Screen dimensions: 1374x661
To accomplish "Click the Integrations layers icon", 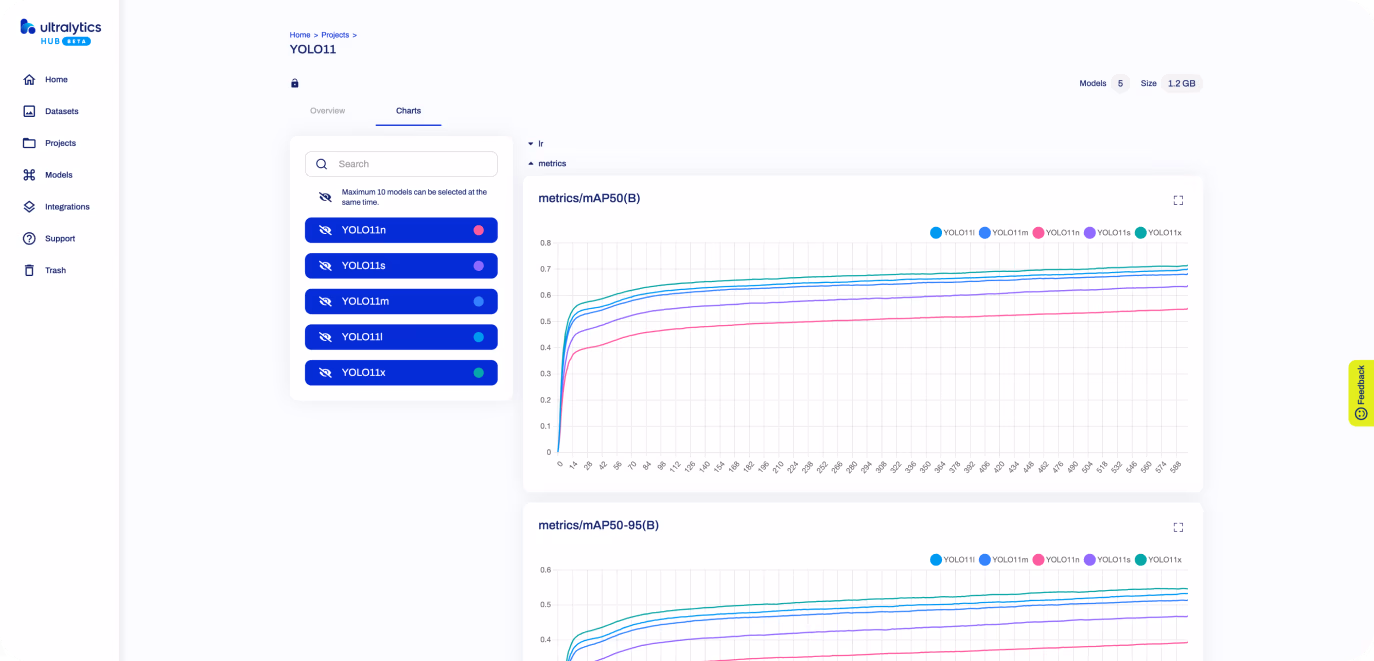I will pos(29,207).
